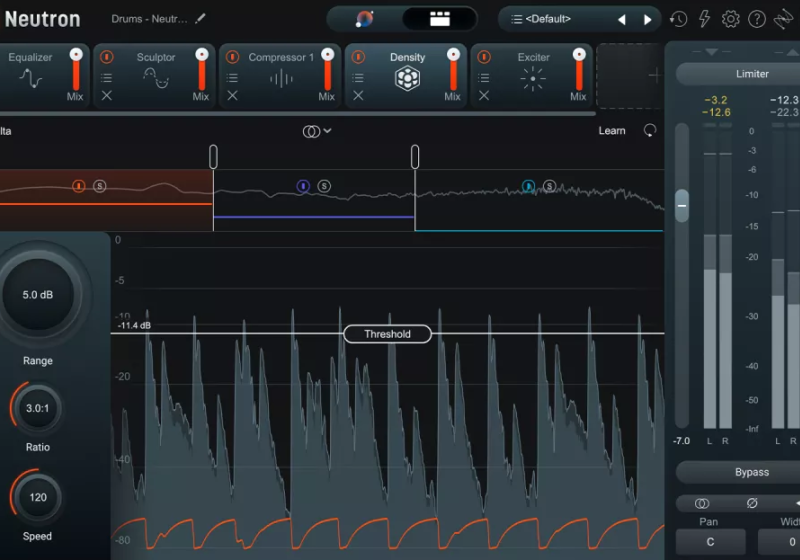This screenshot has height=560, width=800.
Task: Open the Assistant view orb icon
Action: pyautogui.click(x=364, y=19)
